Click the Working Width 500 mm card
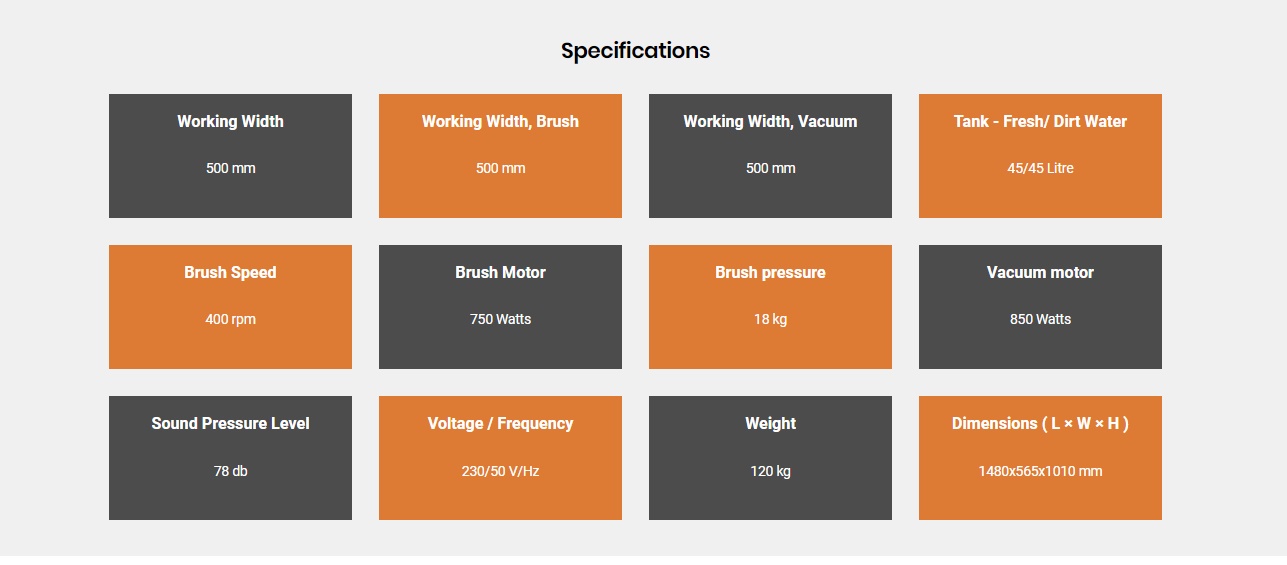 230,156
